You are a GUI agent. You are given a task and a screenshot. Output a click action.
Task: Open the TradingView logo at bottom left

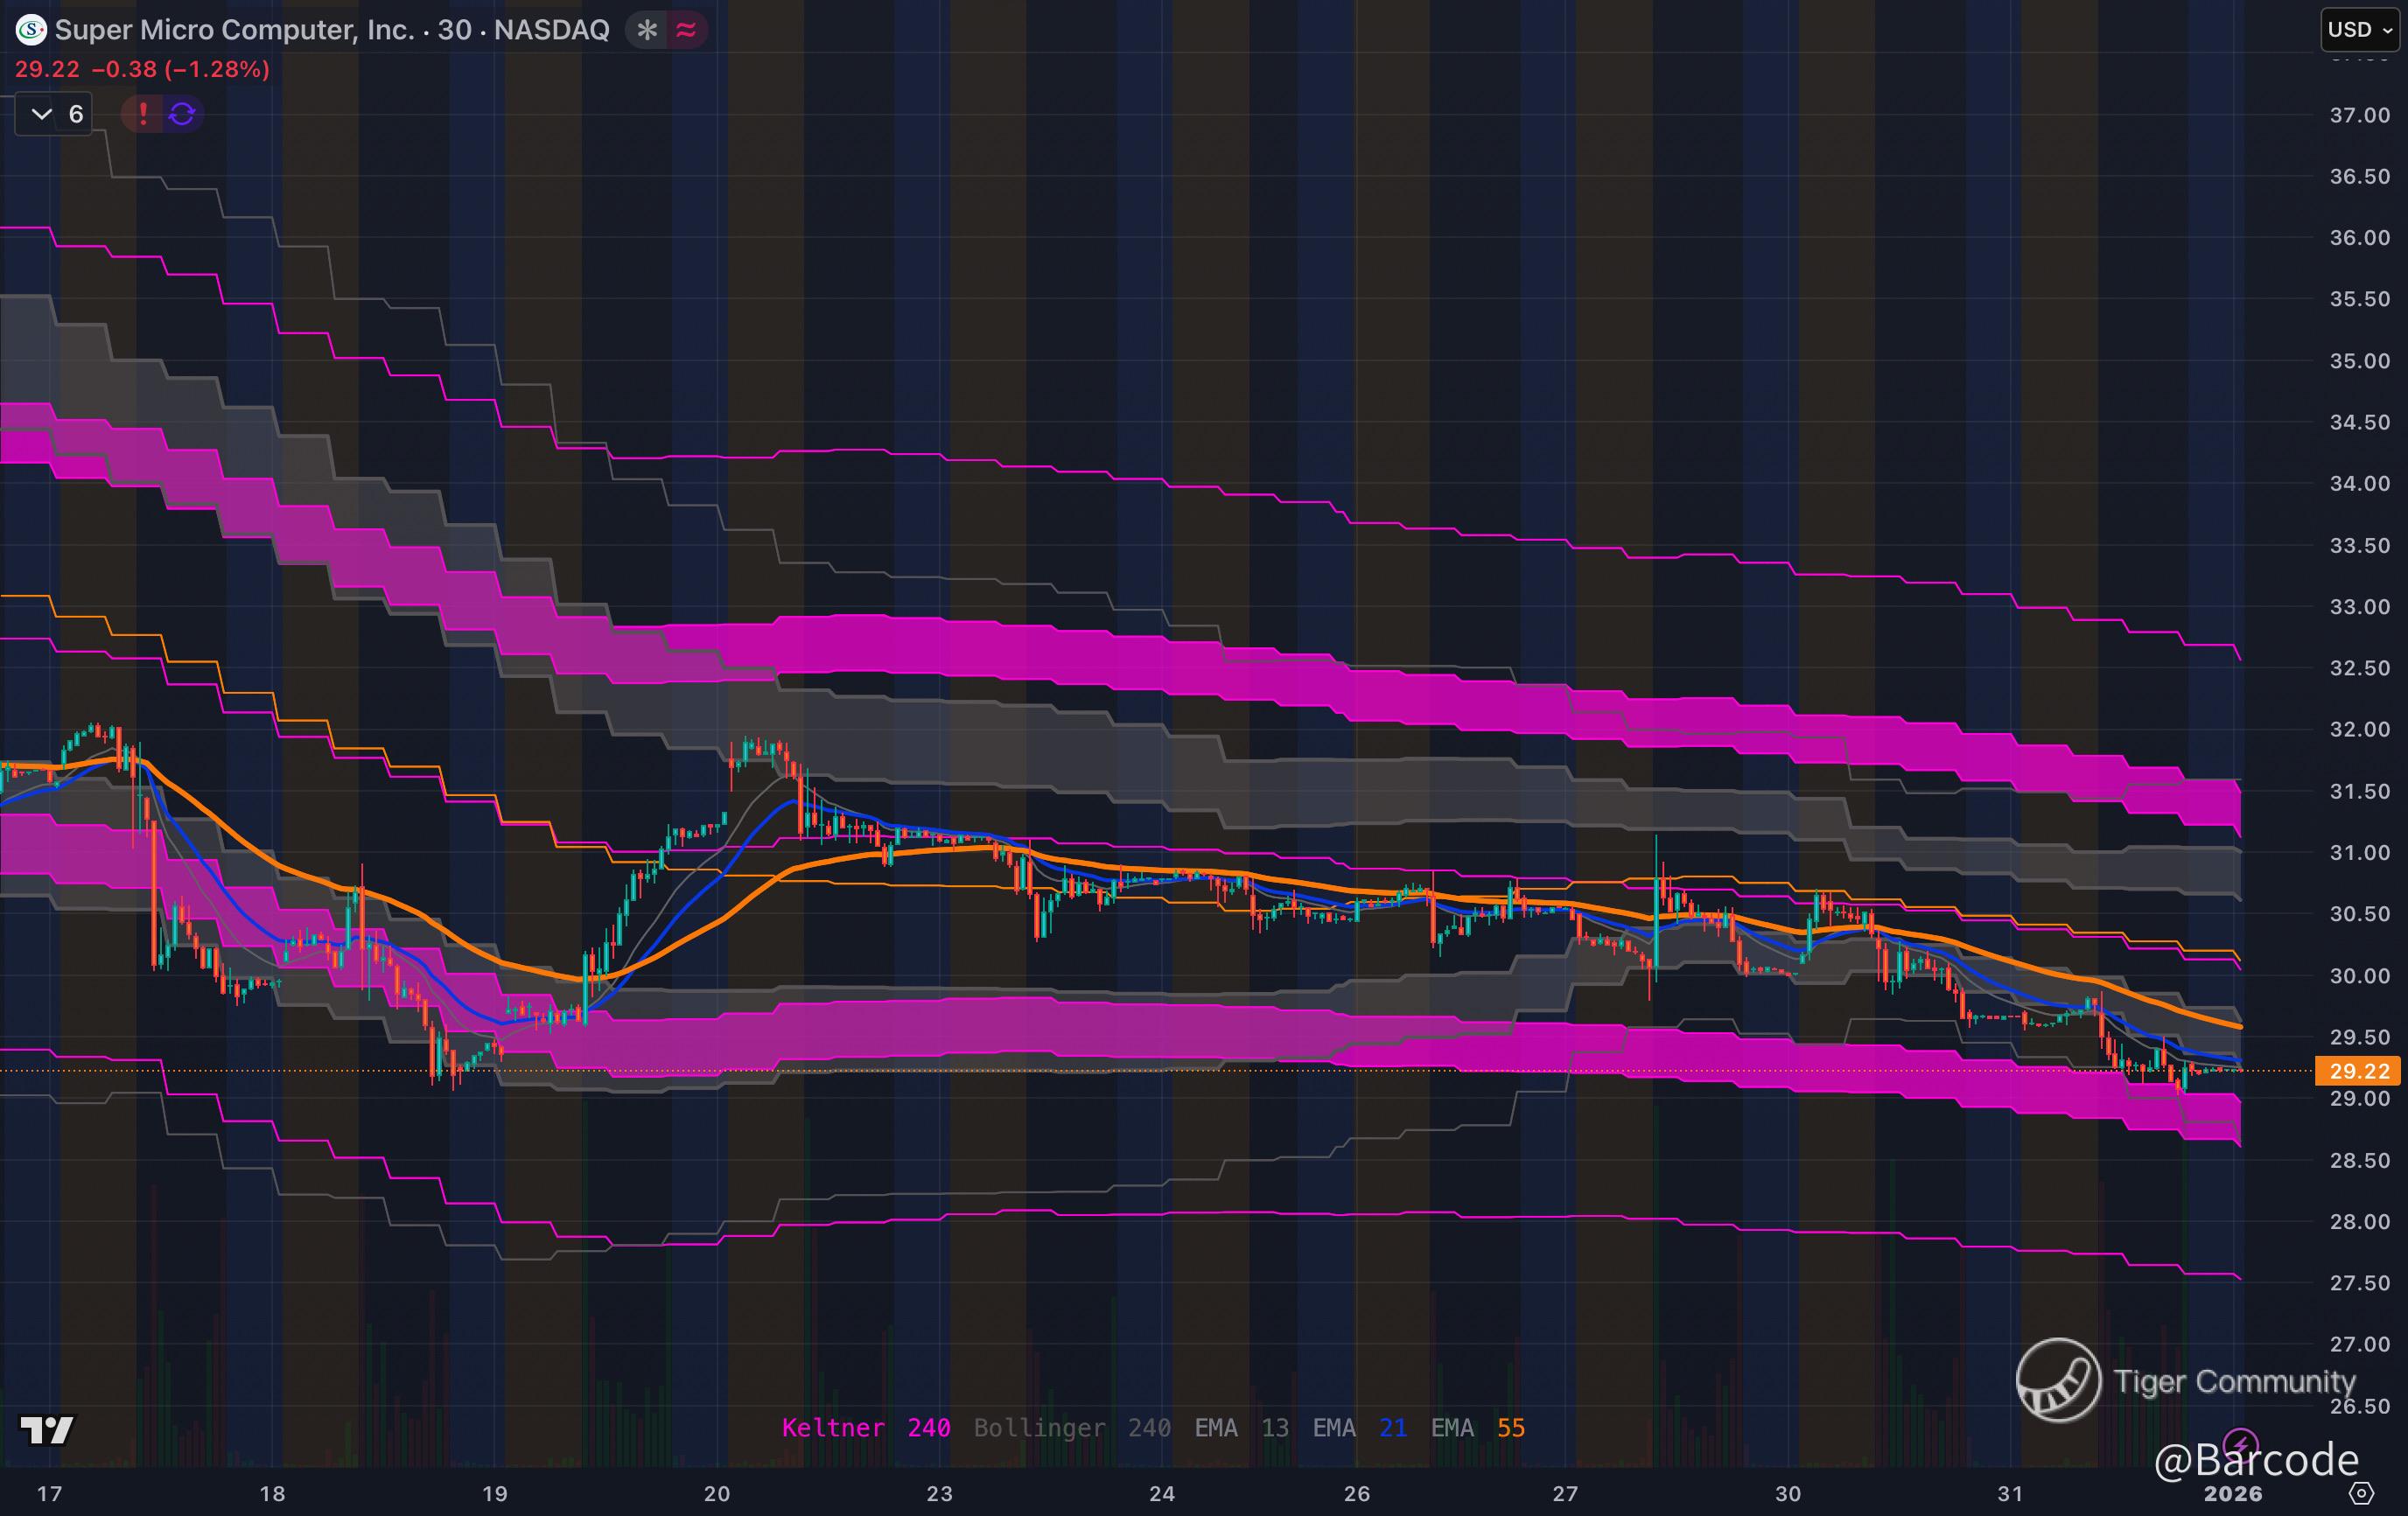point(47,1430)
